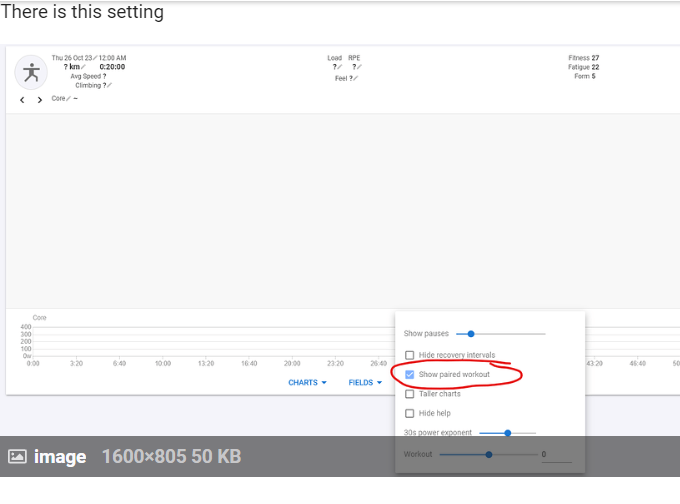Click the edit pencil next to Climbing
Image resolution: width=680 pixels, height=504 pixels.
tap(109, 85)
